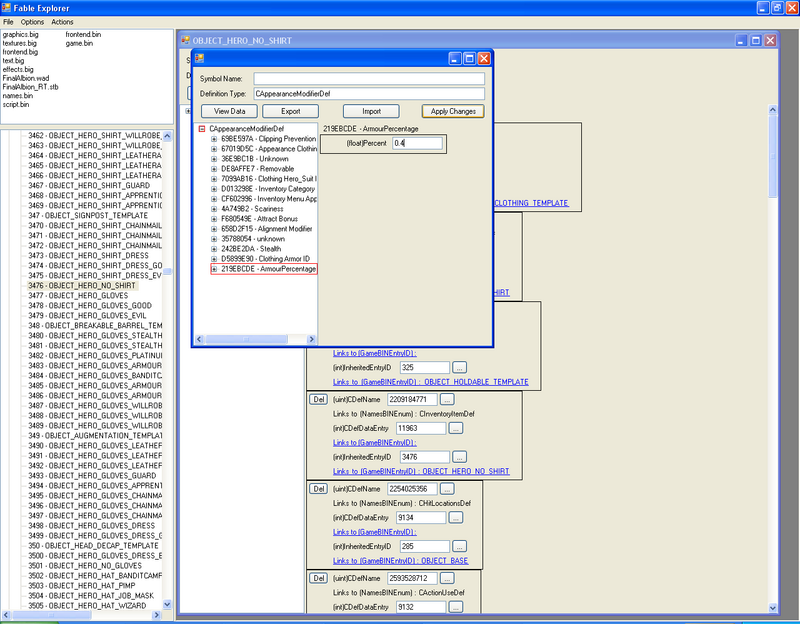Follow the CLOTHING_TEMPLATE link

tap(531, 203)
